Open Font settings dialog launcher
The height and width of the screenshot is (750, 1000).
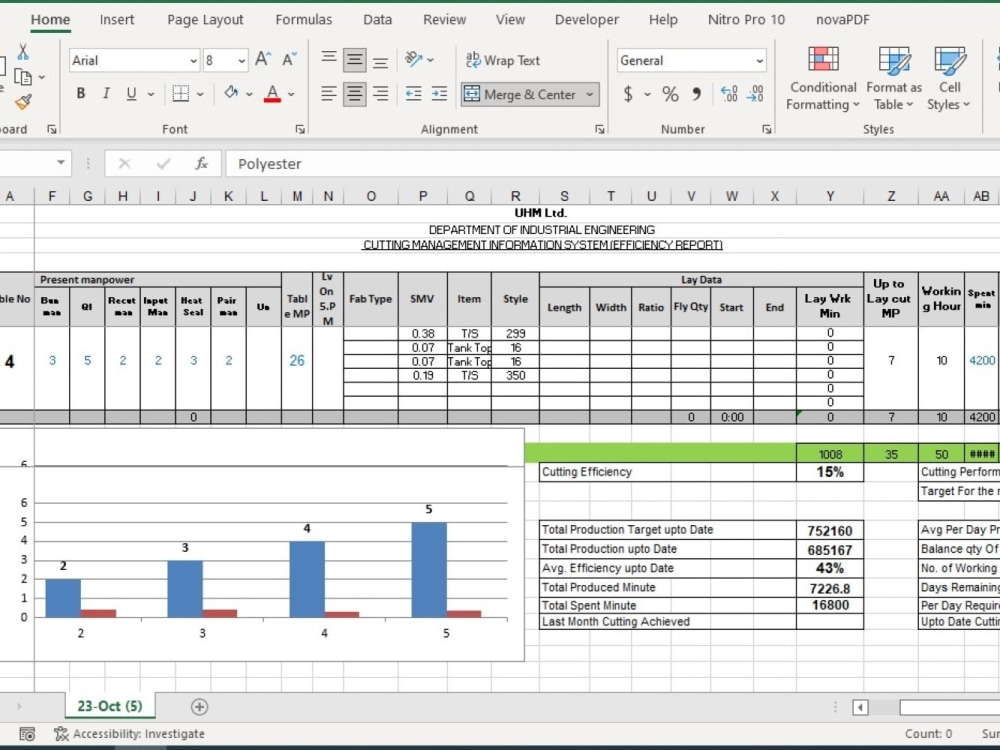pos(300,129)
